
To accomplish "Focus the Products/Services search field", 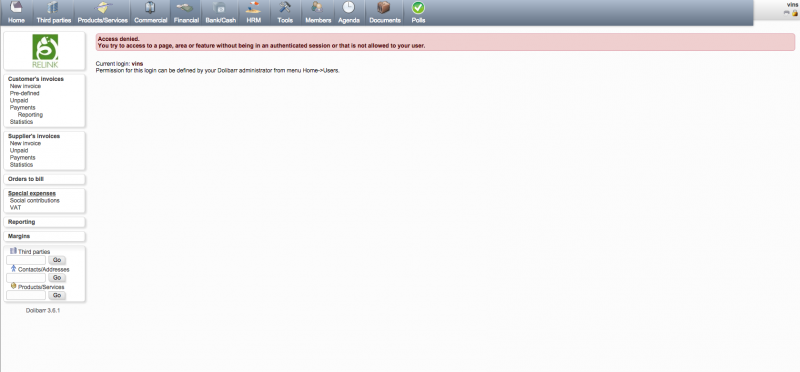I will pyautogui.click(x=26, y=295).
